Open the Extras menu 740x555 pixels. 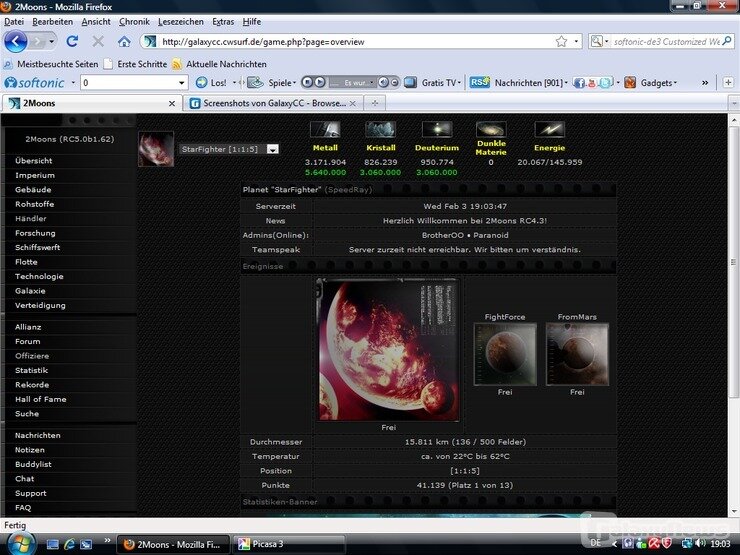[223, 22]
